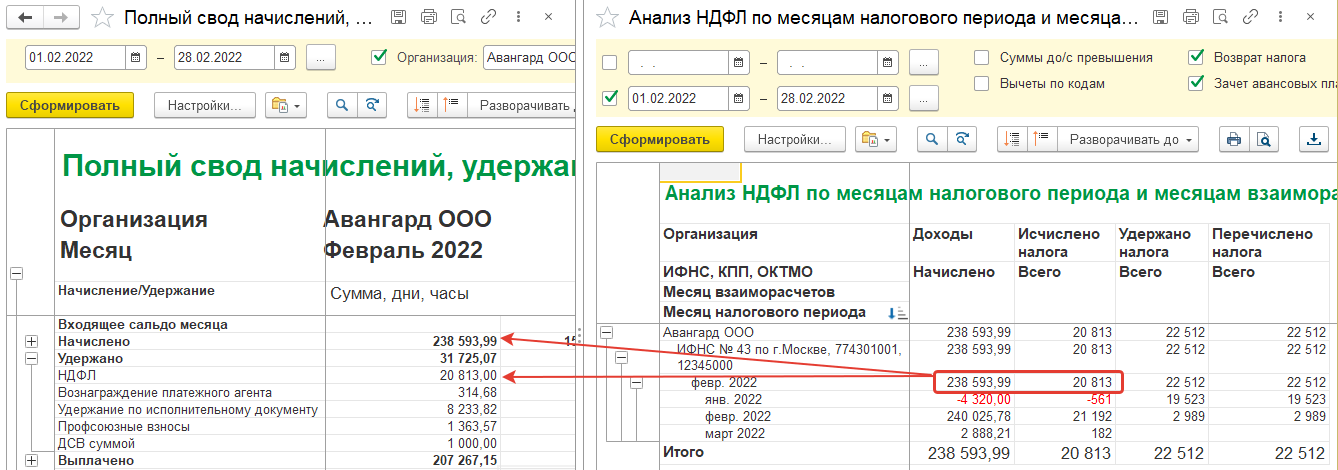Expand all groups icon in Полный свод toolbar
The image size is (1338, 470).
[x=450, y=105]
